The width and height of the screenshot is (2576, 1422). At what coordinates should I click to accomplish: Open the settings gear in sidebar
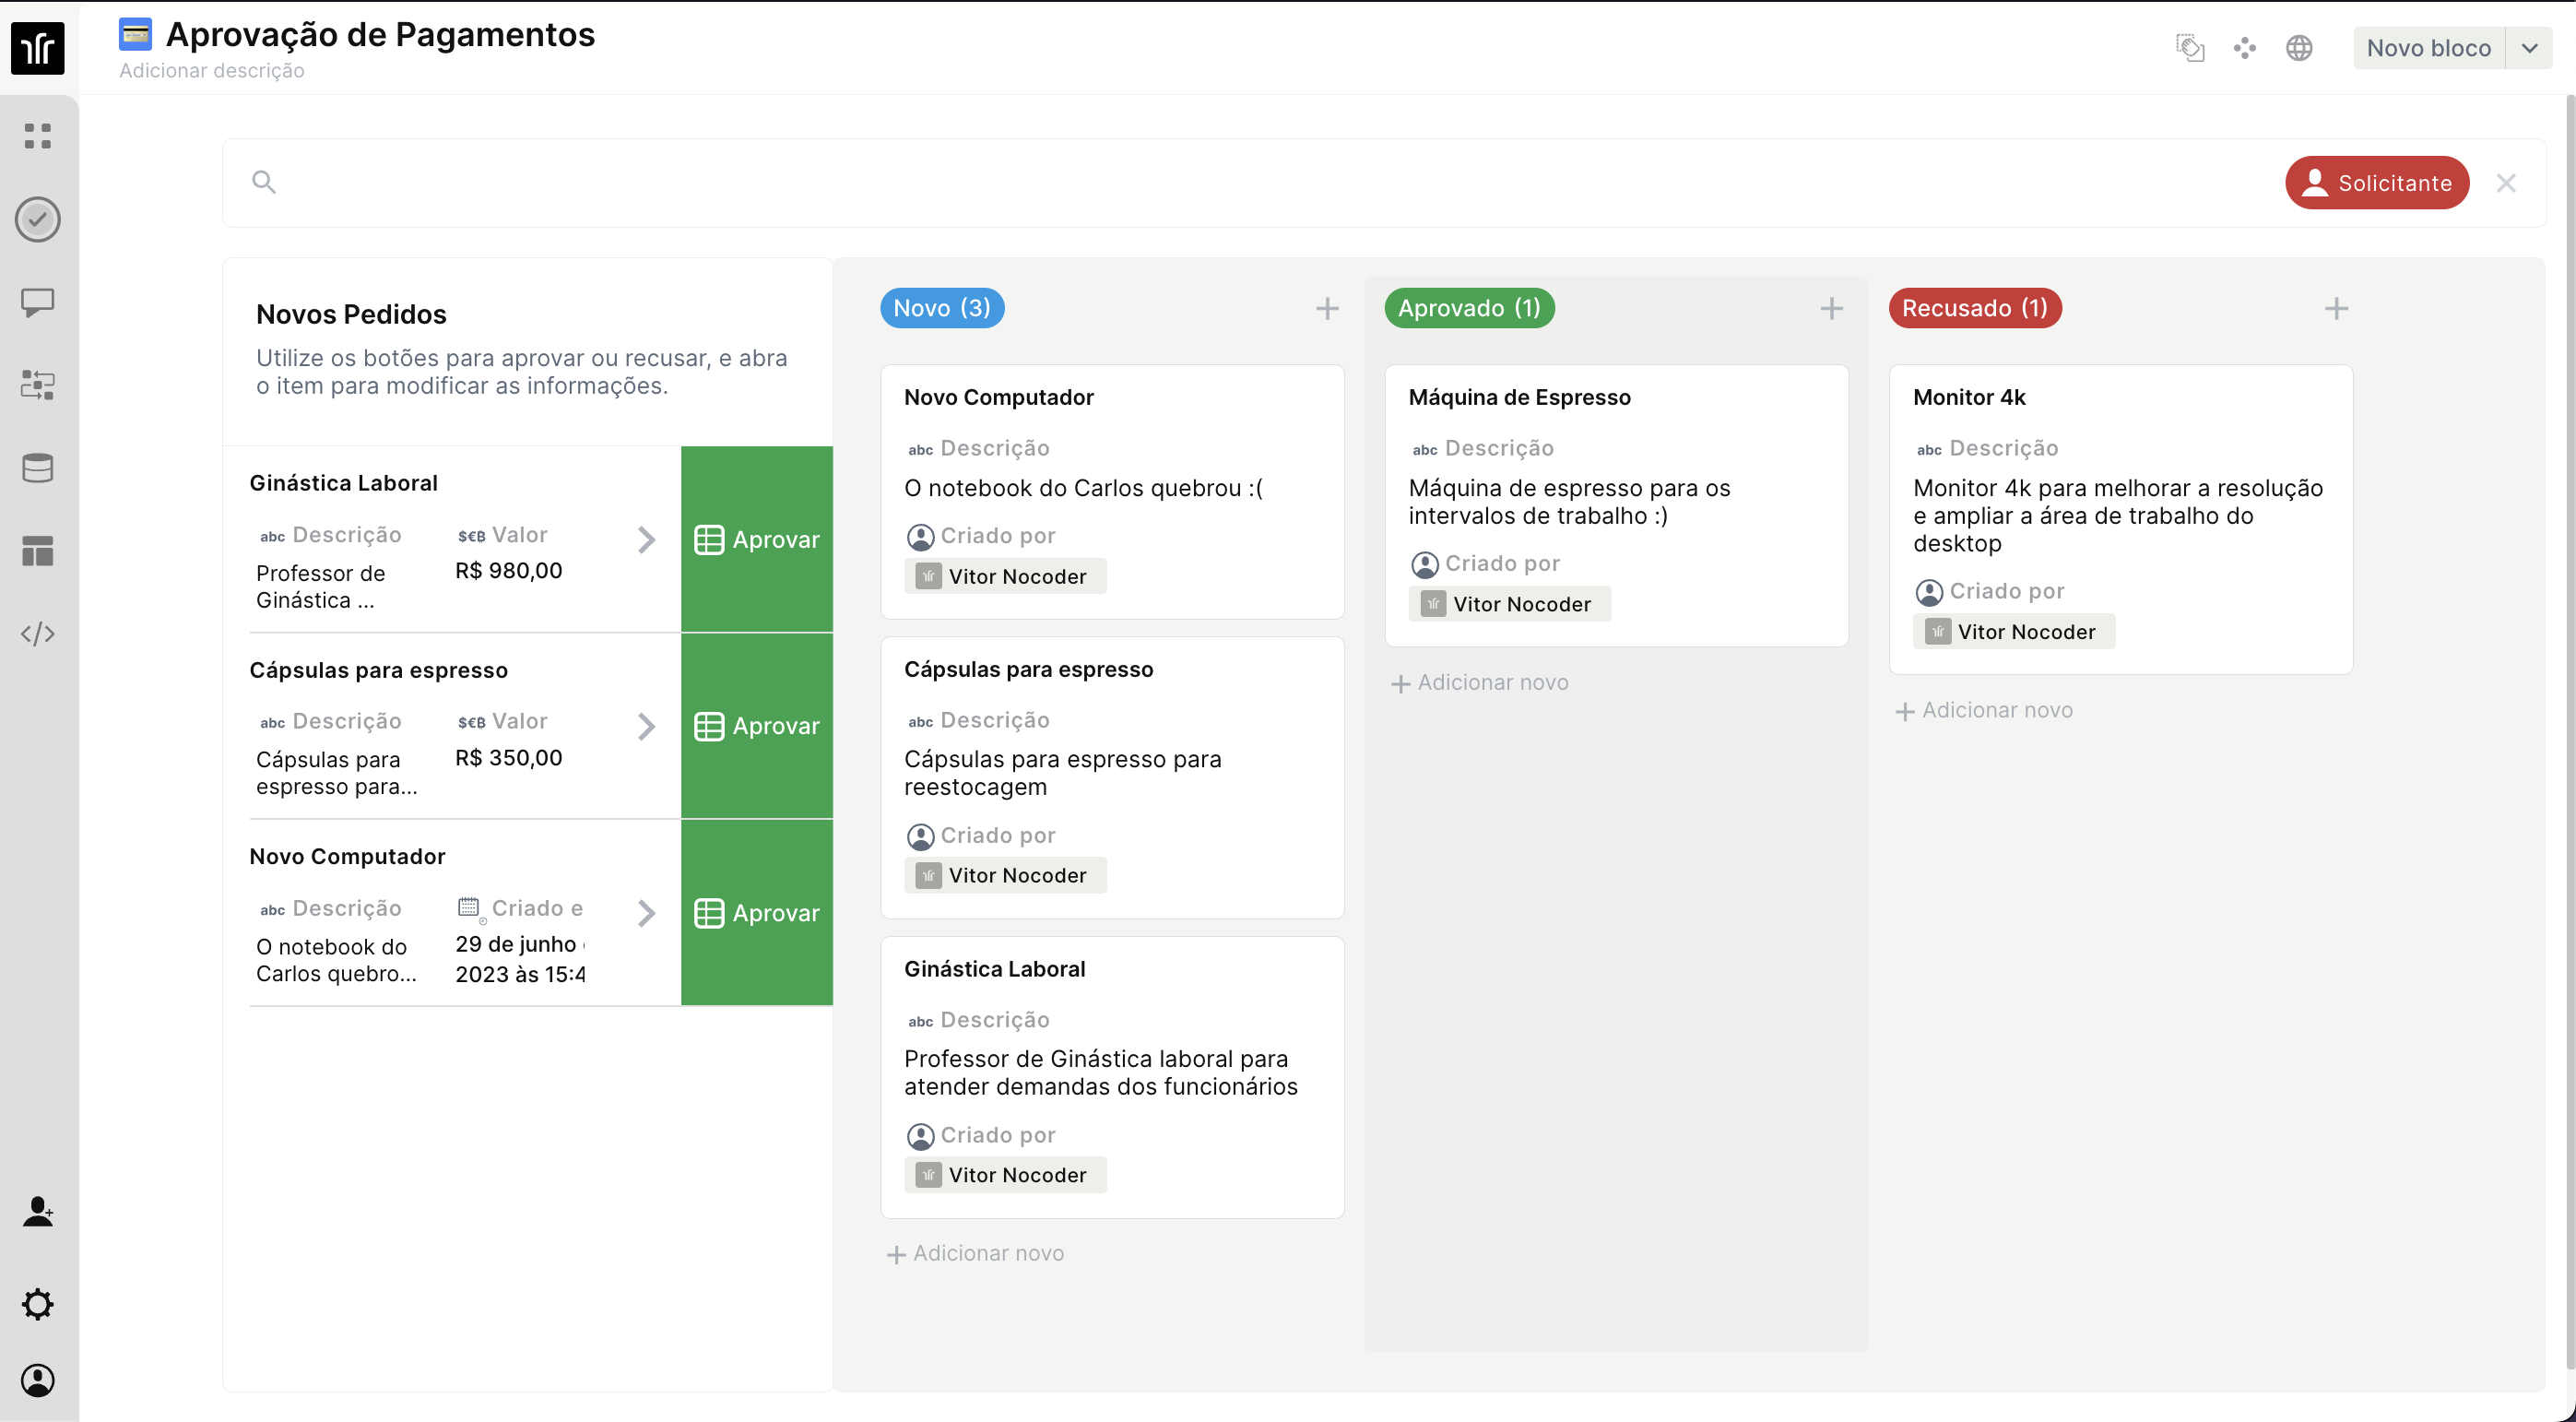[38, 1303]
